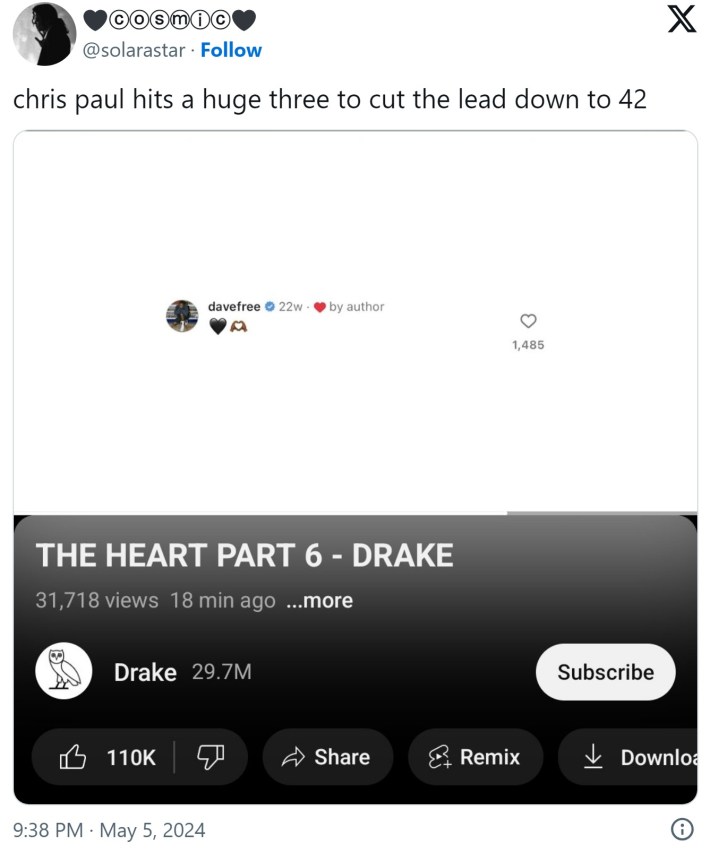Expand description with ...more
This screenshot has height=852, width=710.
pos(319,601)
